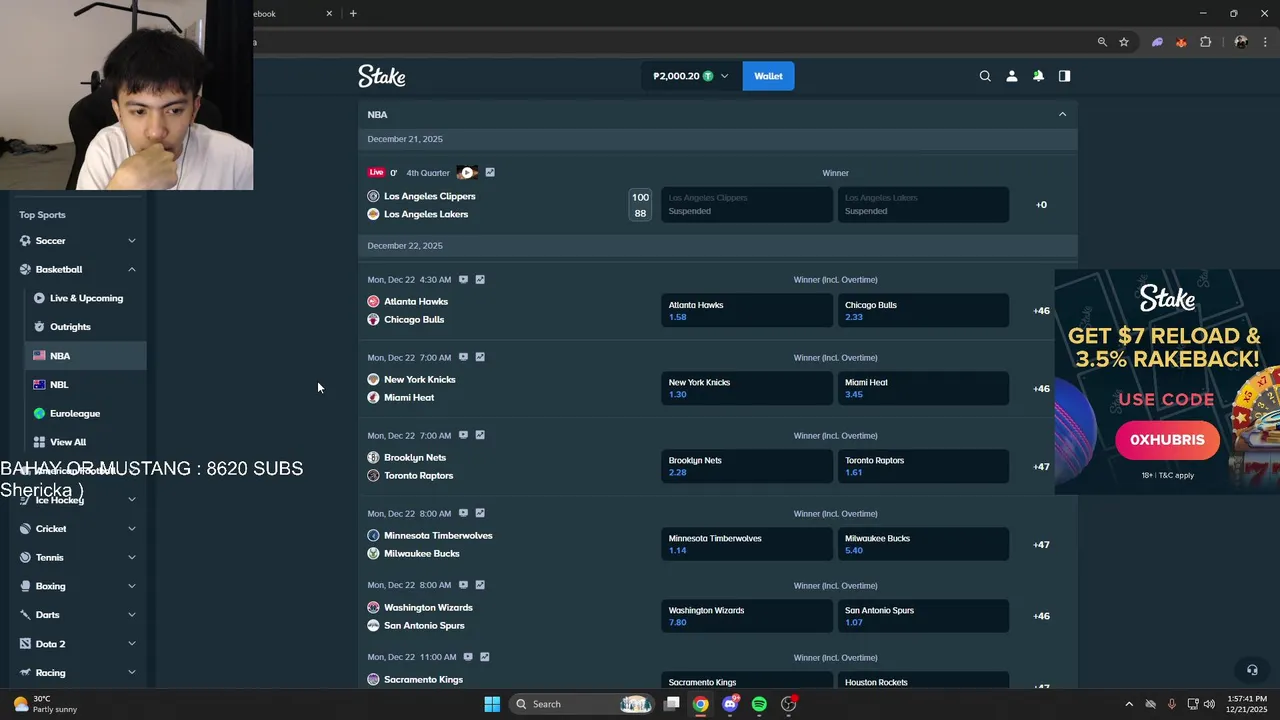Open the Chrome zoom indicator icon

tap(1102, 42)
